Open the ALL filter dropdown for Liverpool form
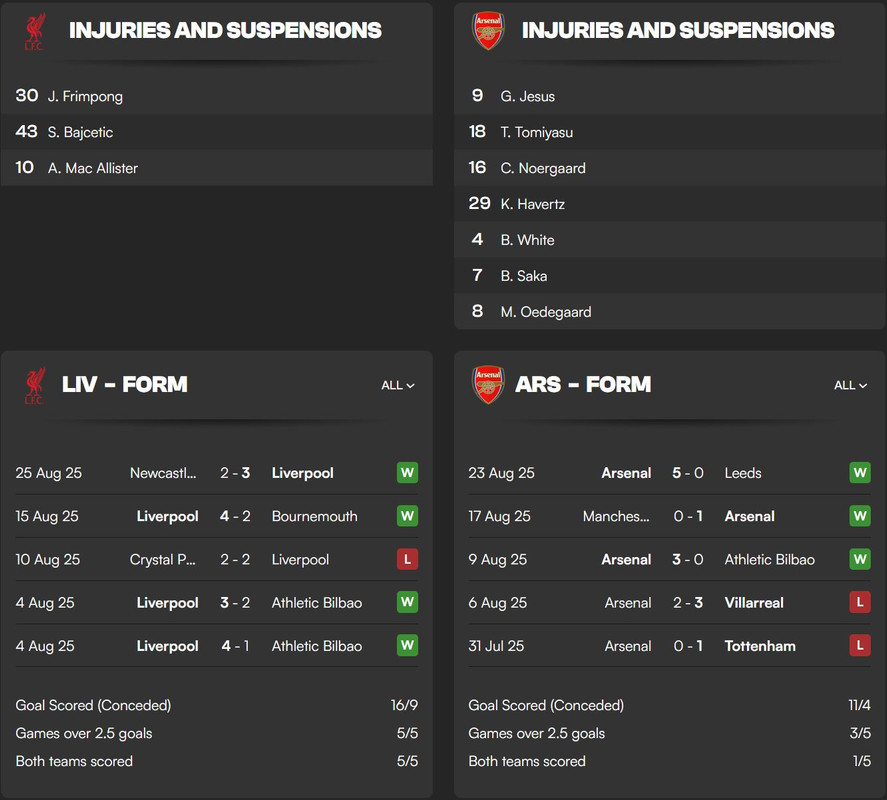The image size is (887, 800). tap(398, 385)
